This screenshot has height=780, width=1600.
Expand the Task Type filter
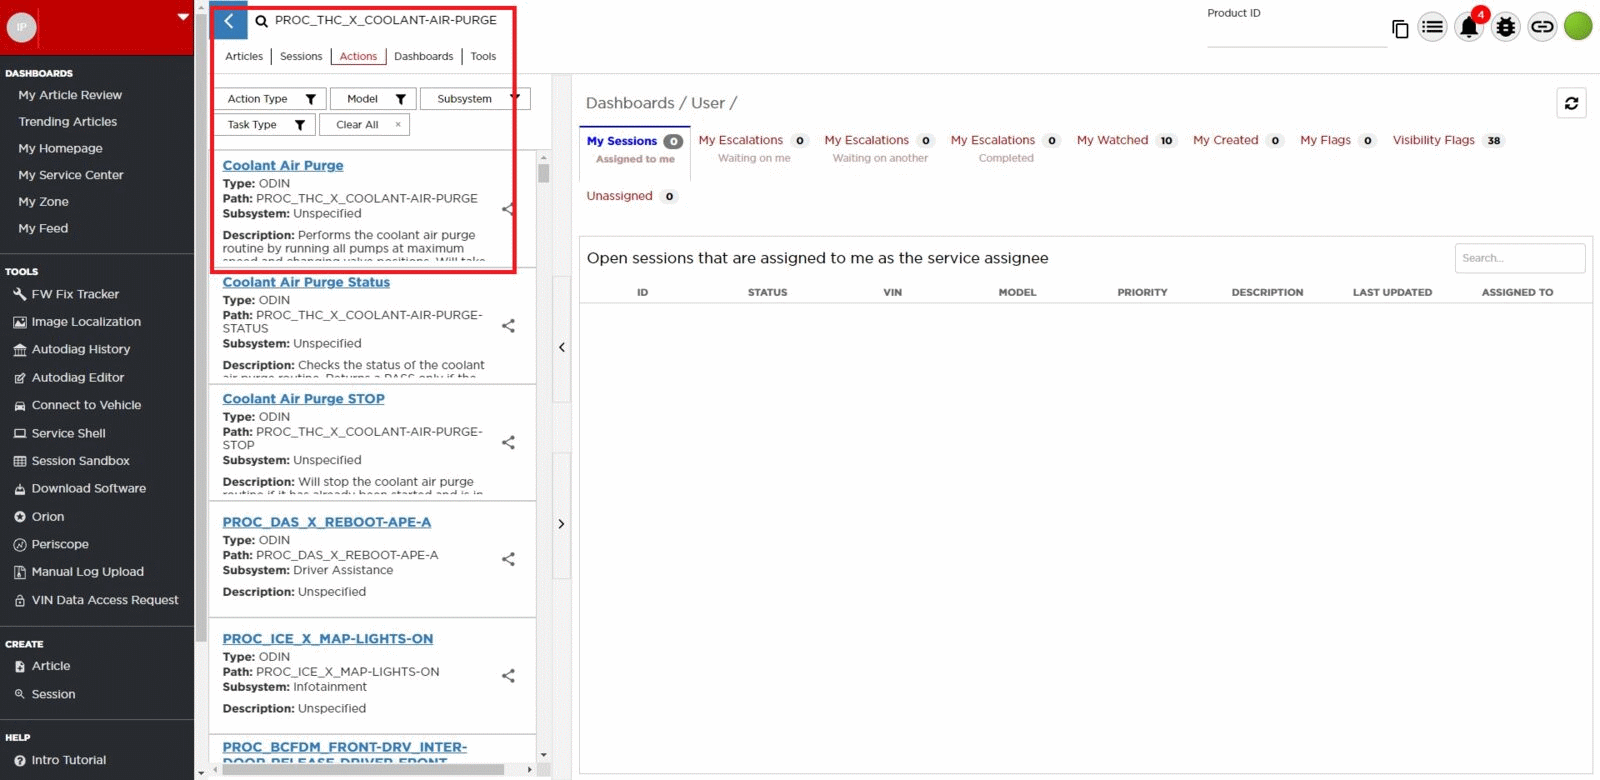click(x=265, y=125)
